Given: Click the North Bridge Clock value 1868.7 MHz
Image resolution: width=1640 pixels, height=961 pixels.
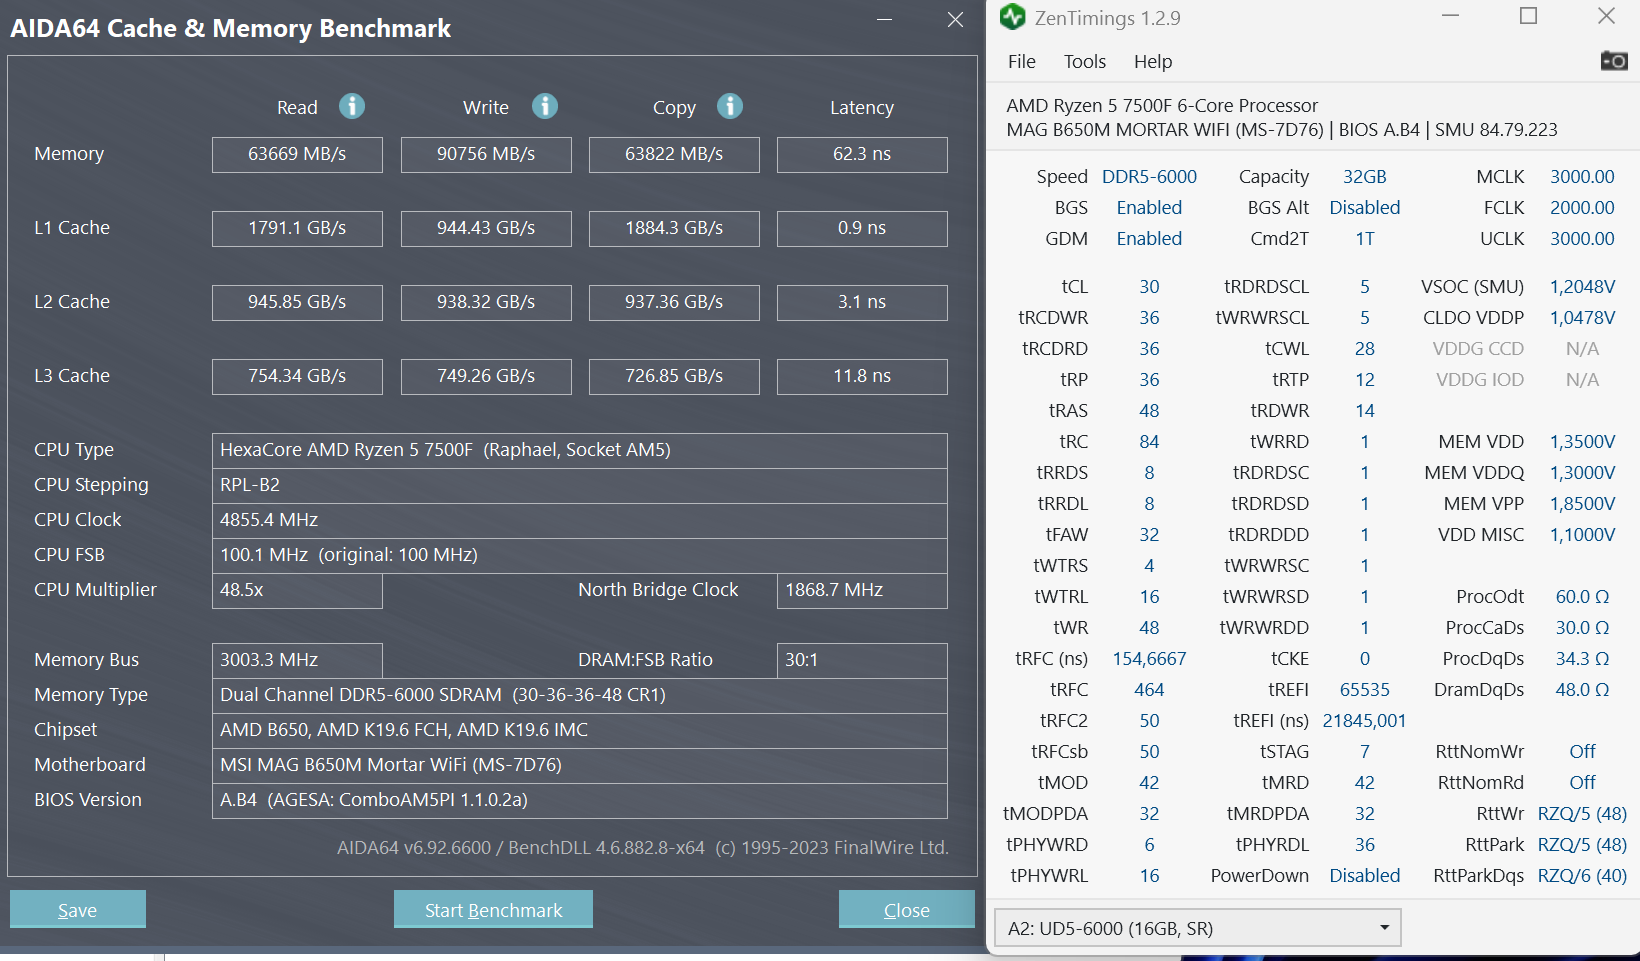Looking at the screenshot, I should coord(862,591).
